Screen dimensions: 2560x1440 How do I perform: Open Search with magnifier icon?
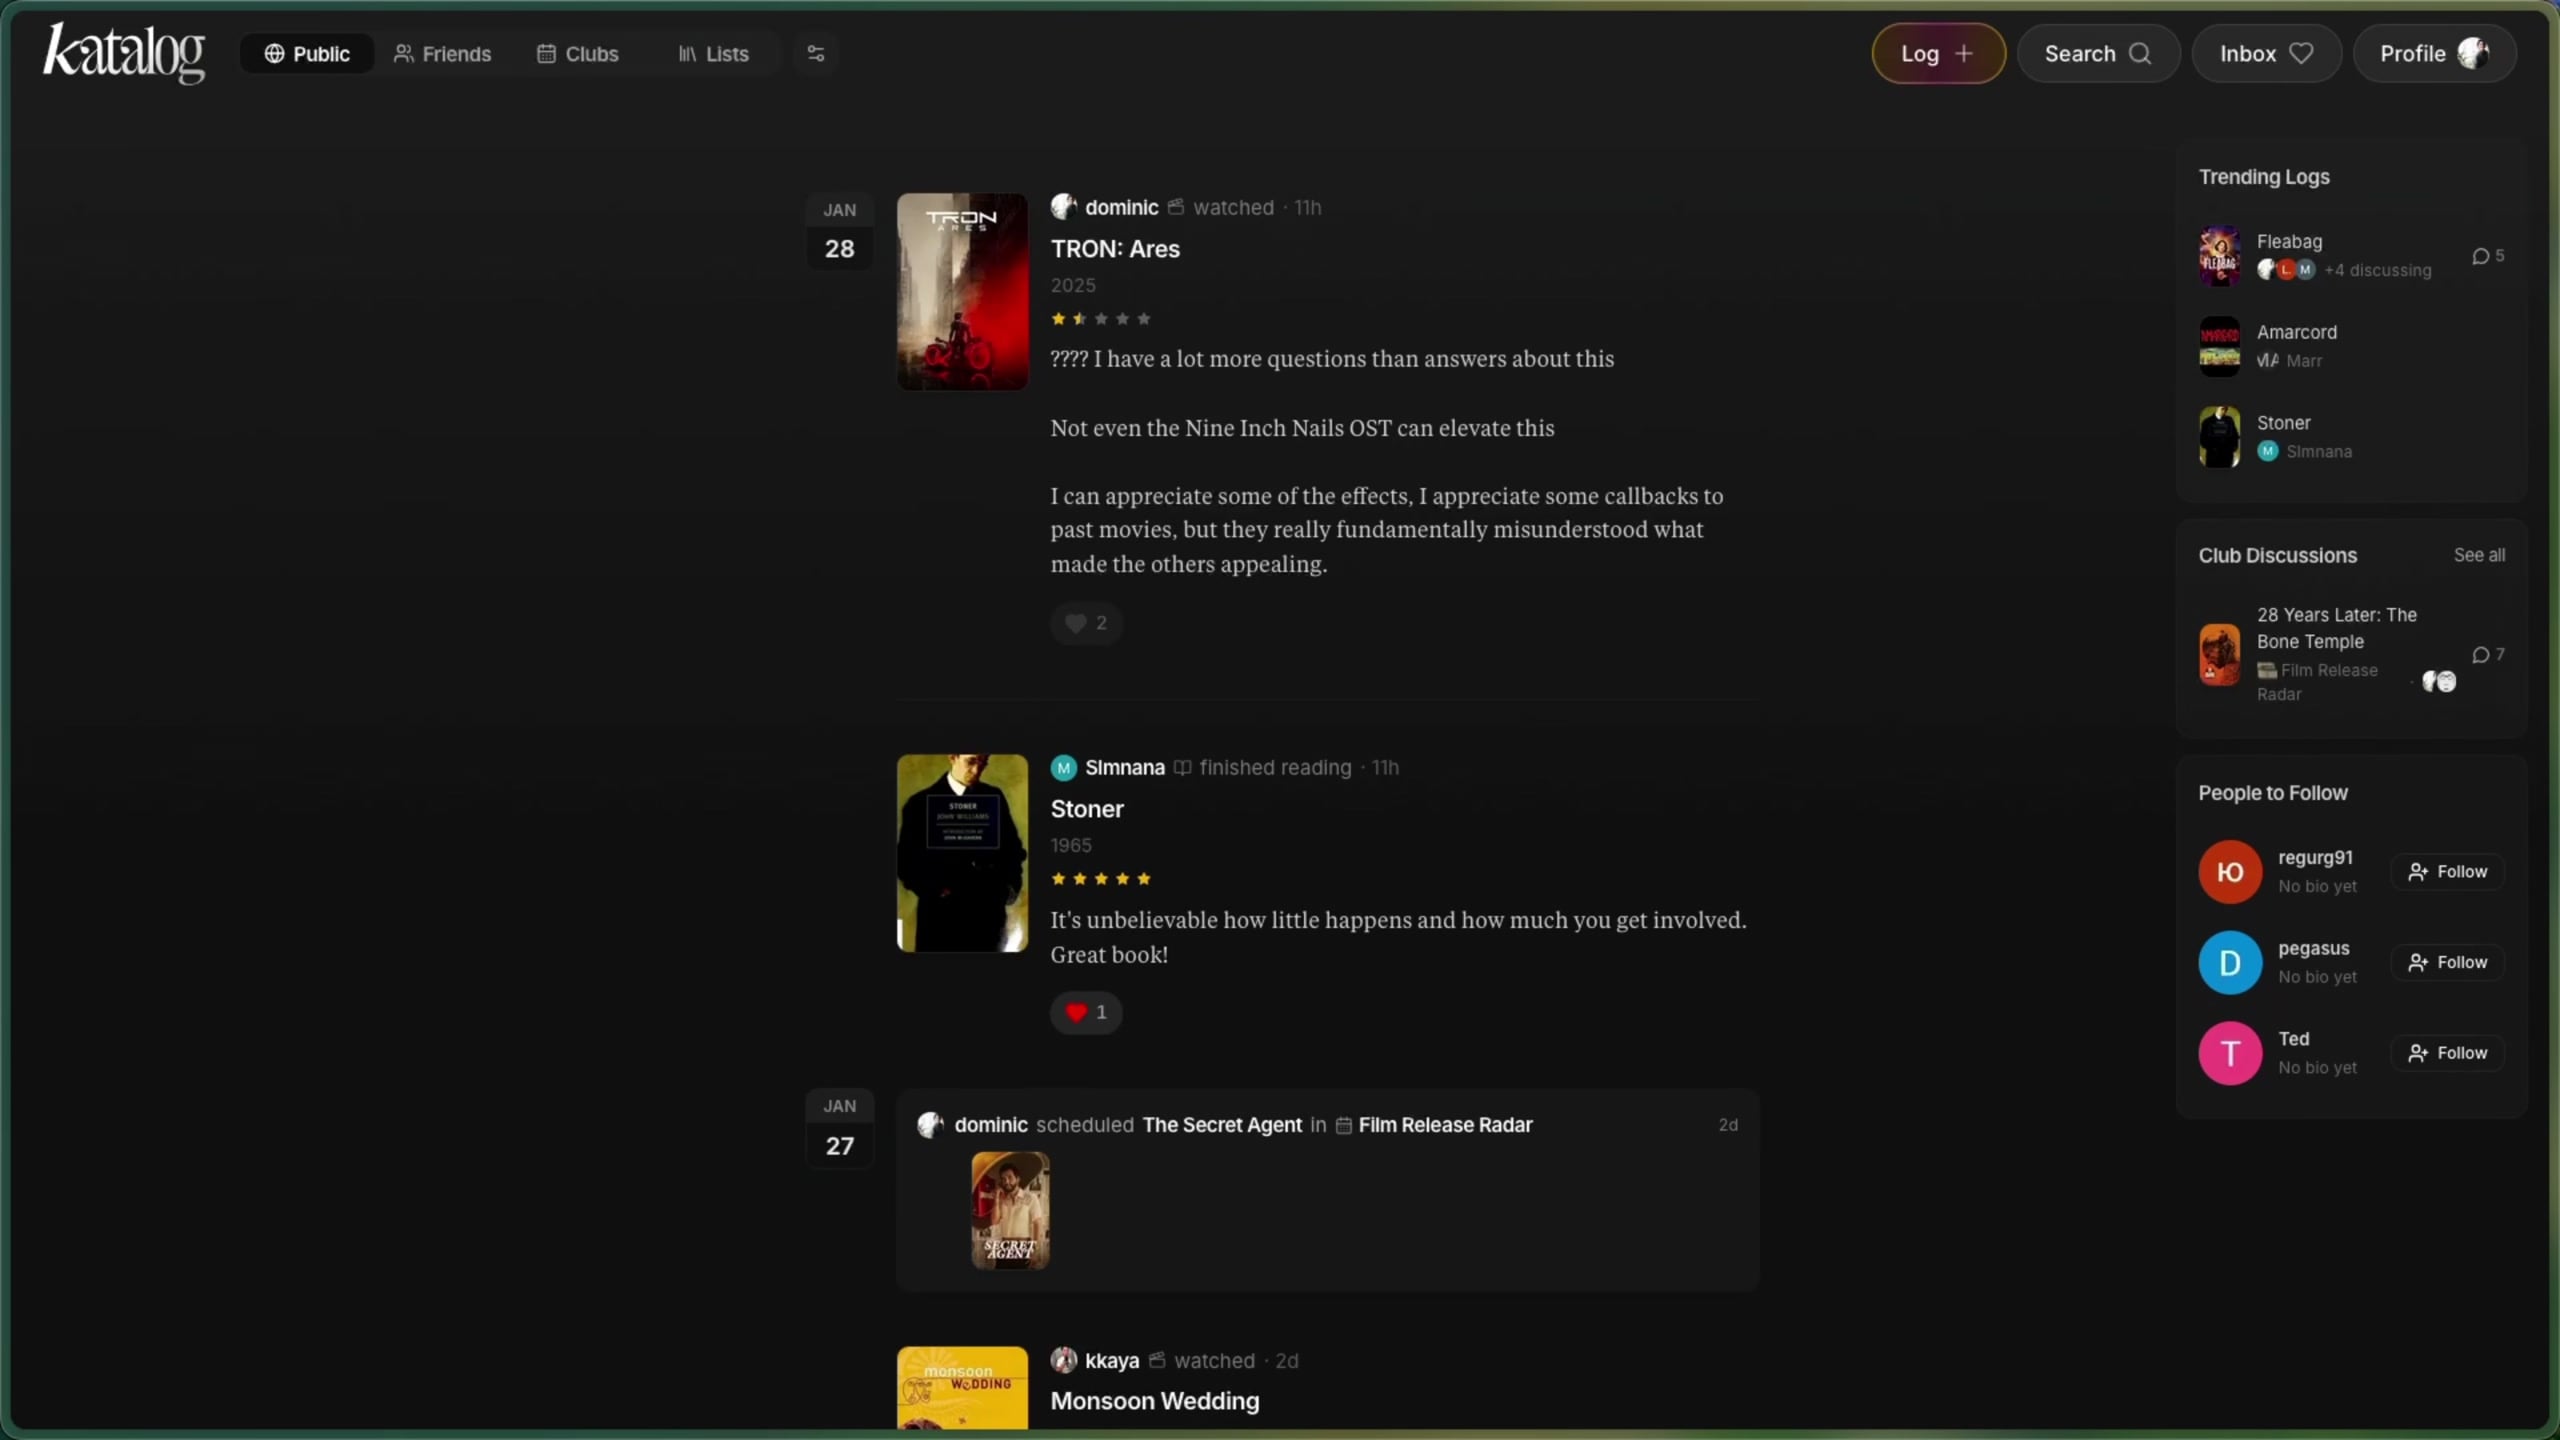tap(2097, 53)
